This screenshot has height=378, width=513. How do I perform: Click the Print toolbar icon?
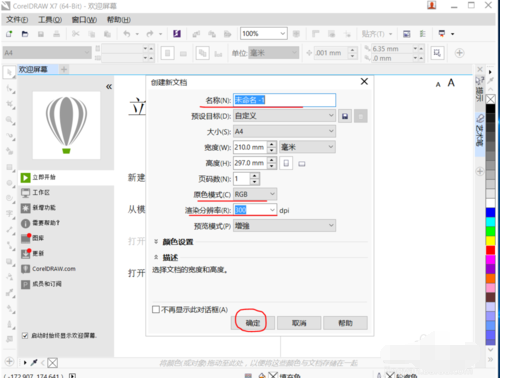tap(56, 34)
